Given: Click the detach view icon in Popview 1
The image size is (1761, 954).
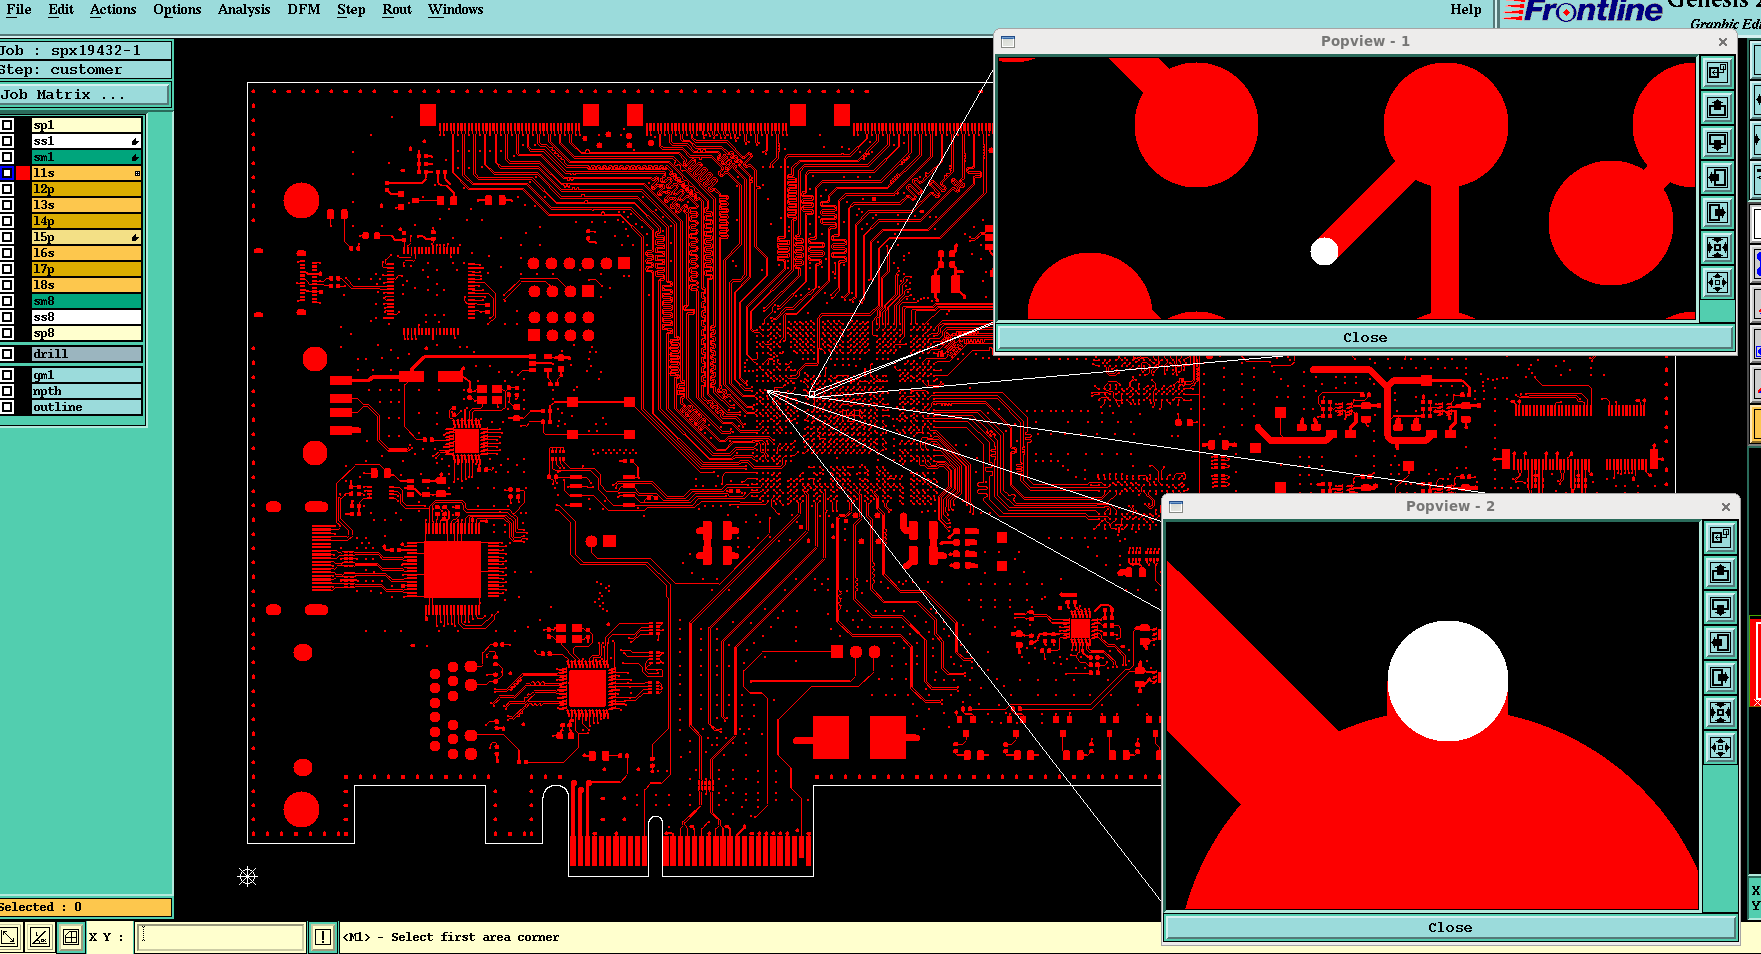Looking at the screenshot, I should [1717, 72].
